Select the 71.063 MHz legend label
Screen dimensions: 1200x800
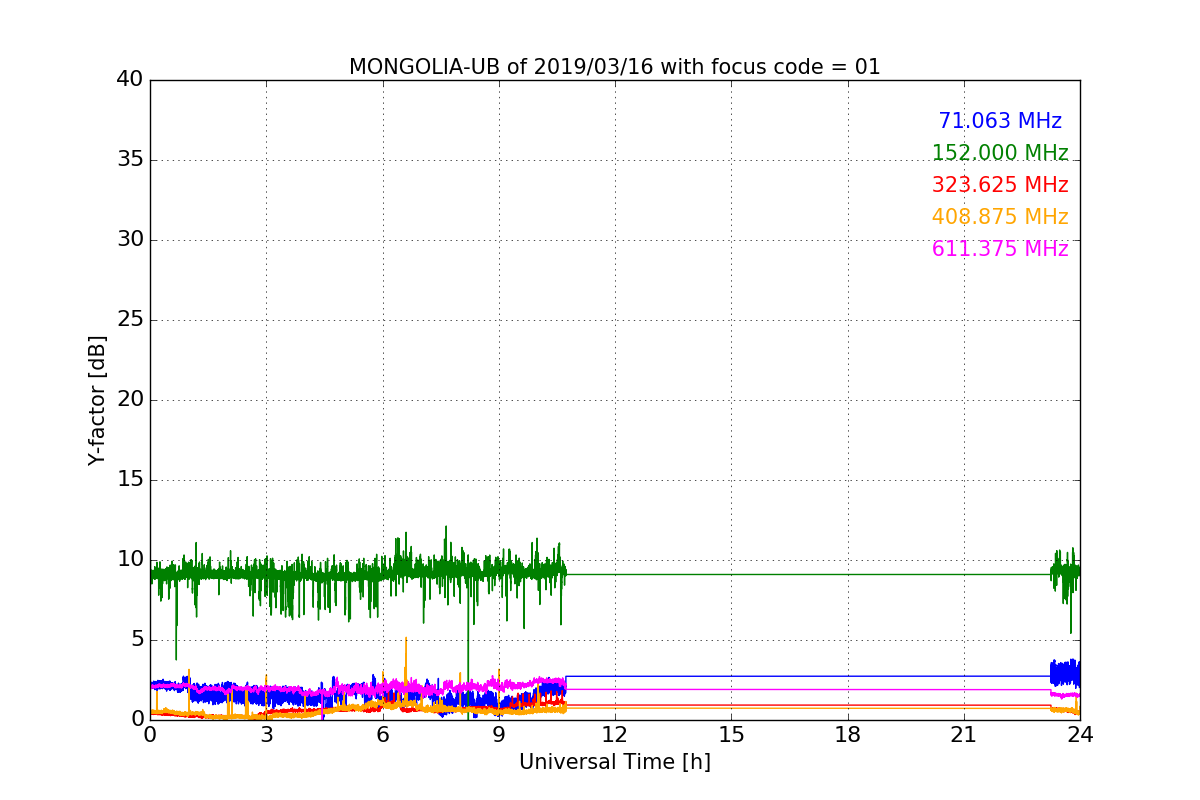click(x=1000, y=121)
